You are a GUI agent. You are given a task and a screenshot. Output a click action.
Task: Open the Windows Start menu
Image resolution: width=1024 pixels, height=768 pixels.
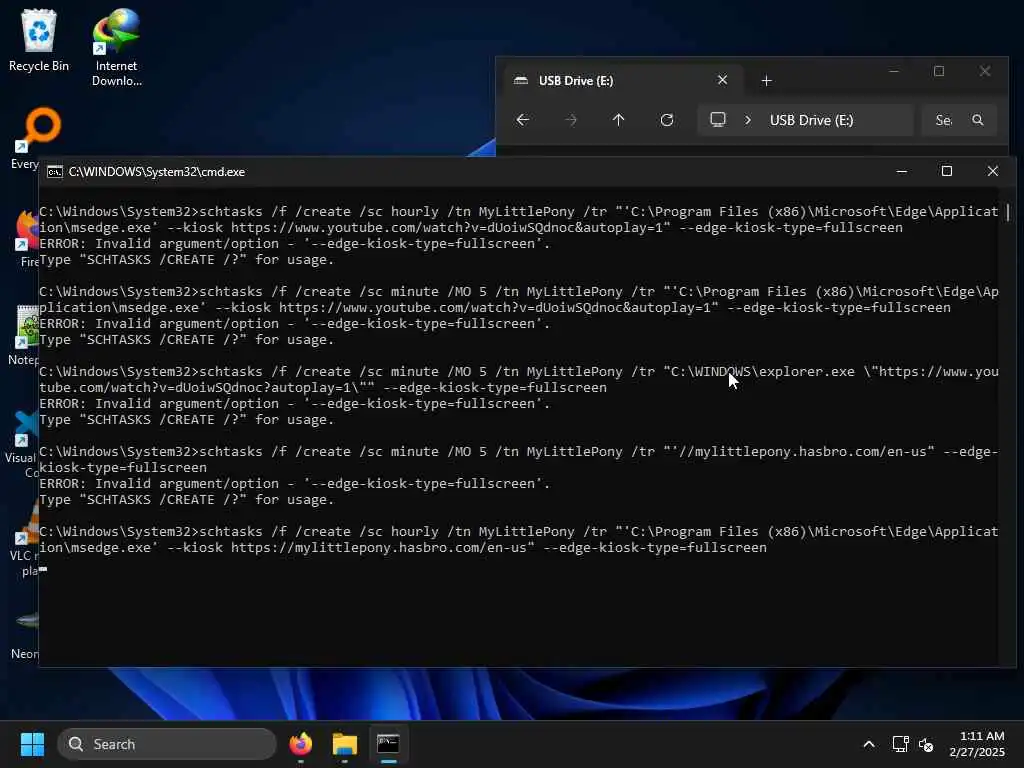[32, 744]
